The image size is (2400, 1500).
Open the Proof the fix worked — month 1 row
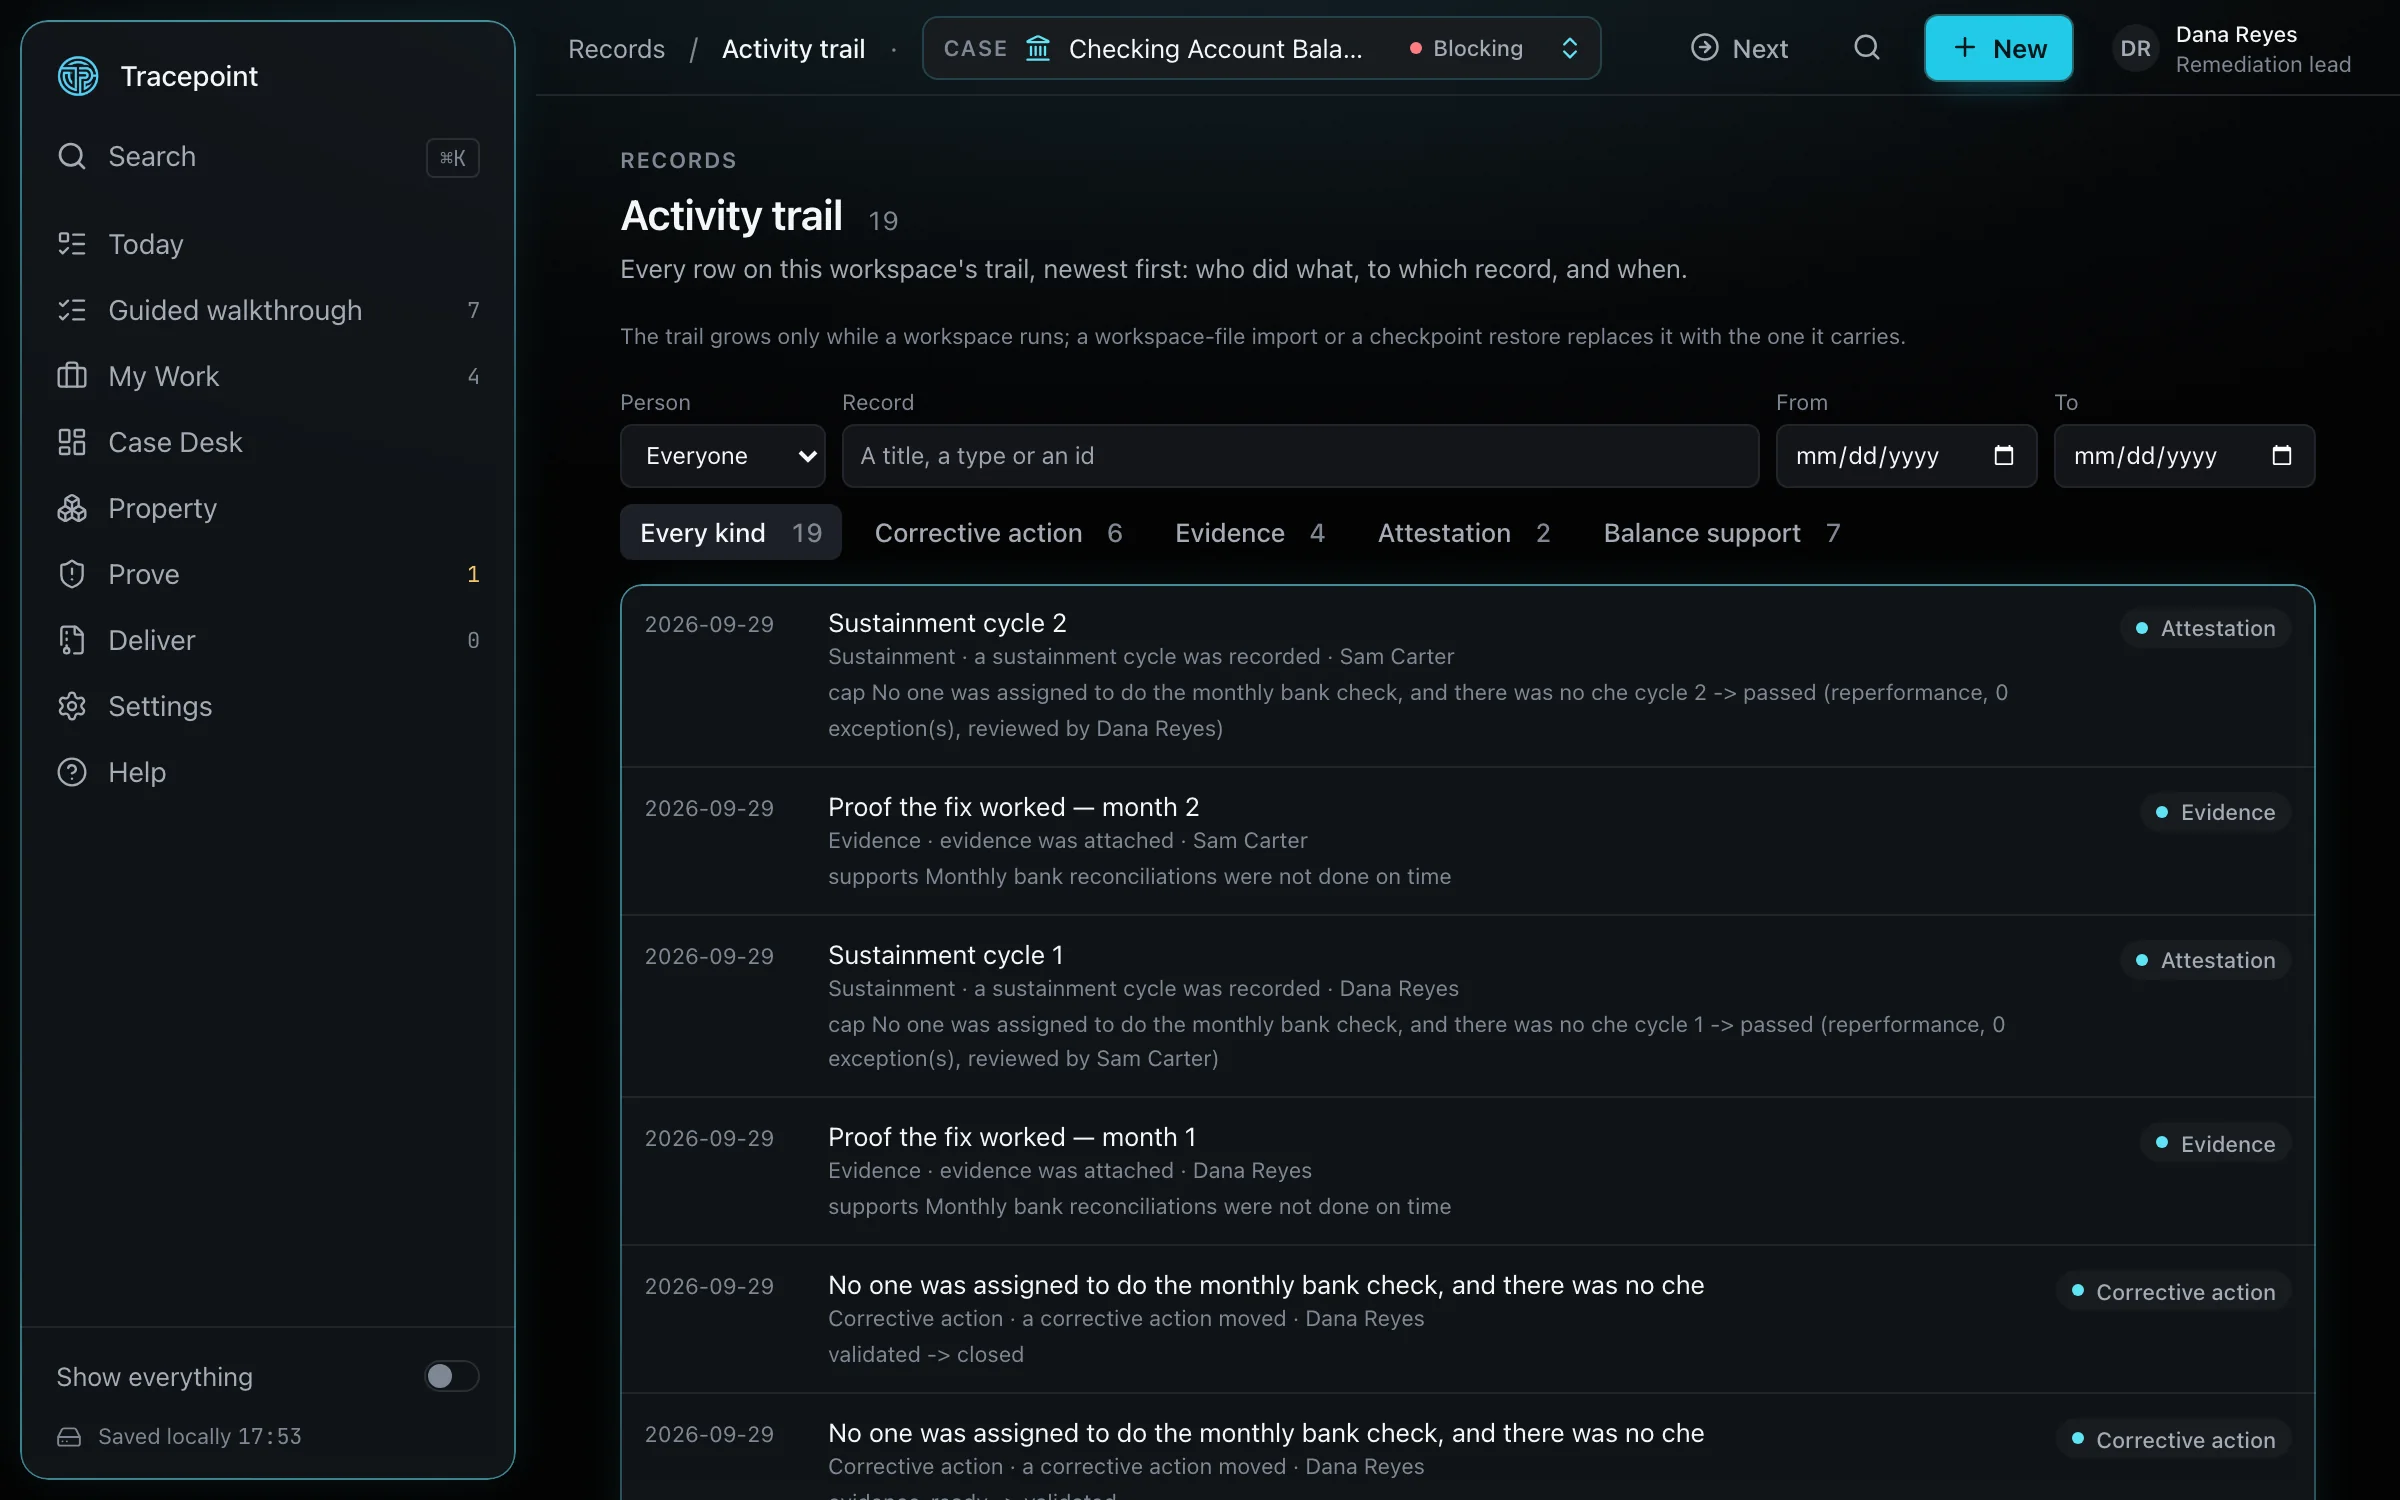tap(1468, 1171)
